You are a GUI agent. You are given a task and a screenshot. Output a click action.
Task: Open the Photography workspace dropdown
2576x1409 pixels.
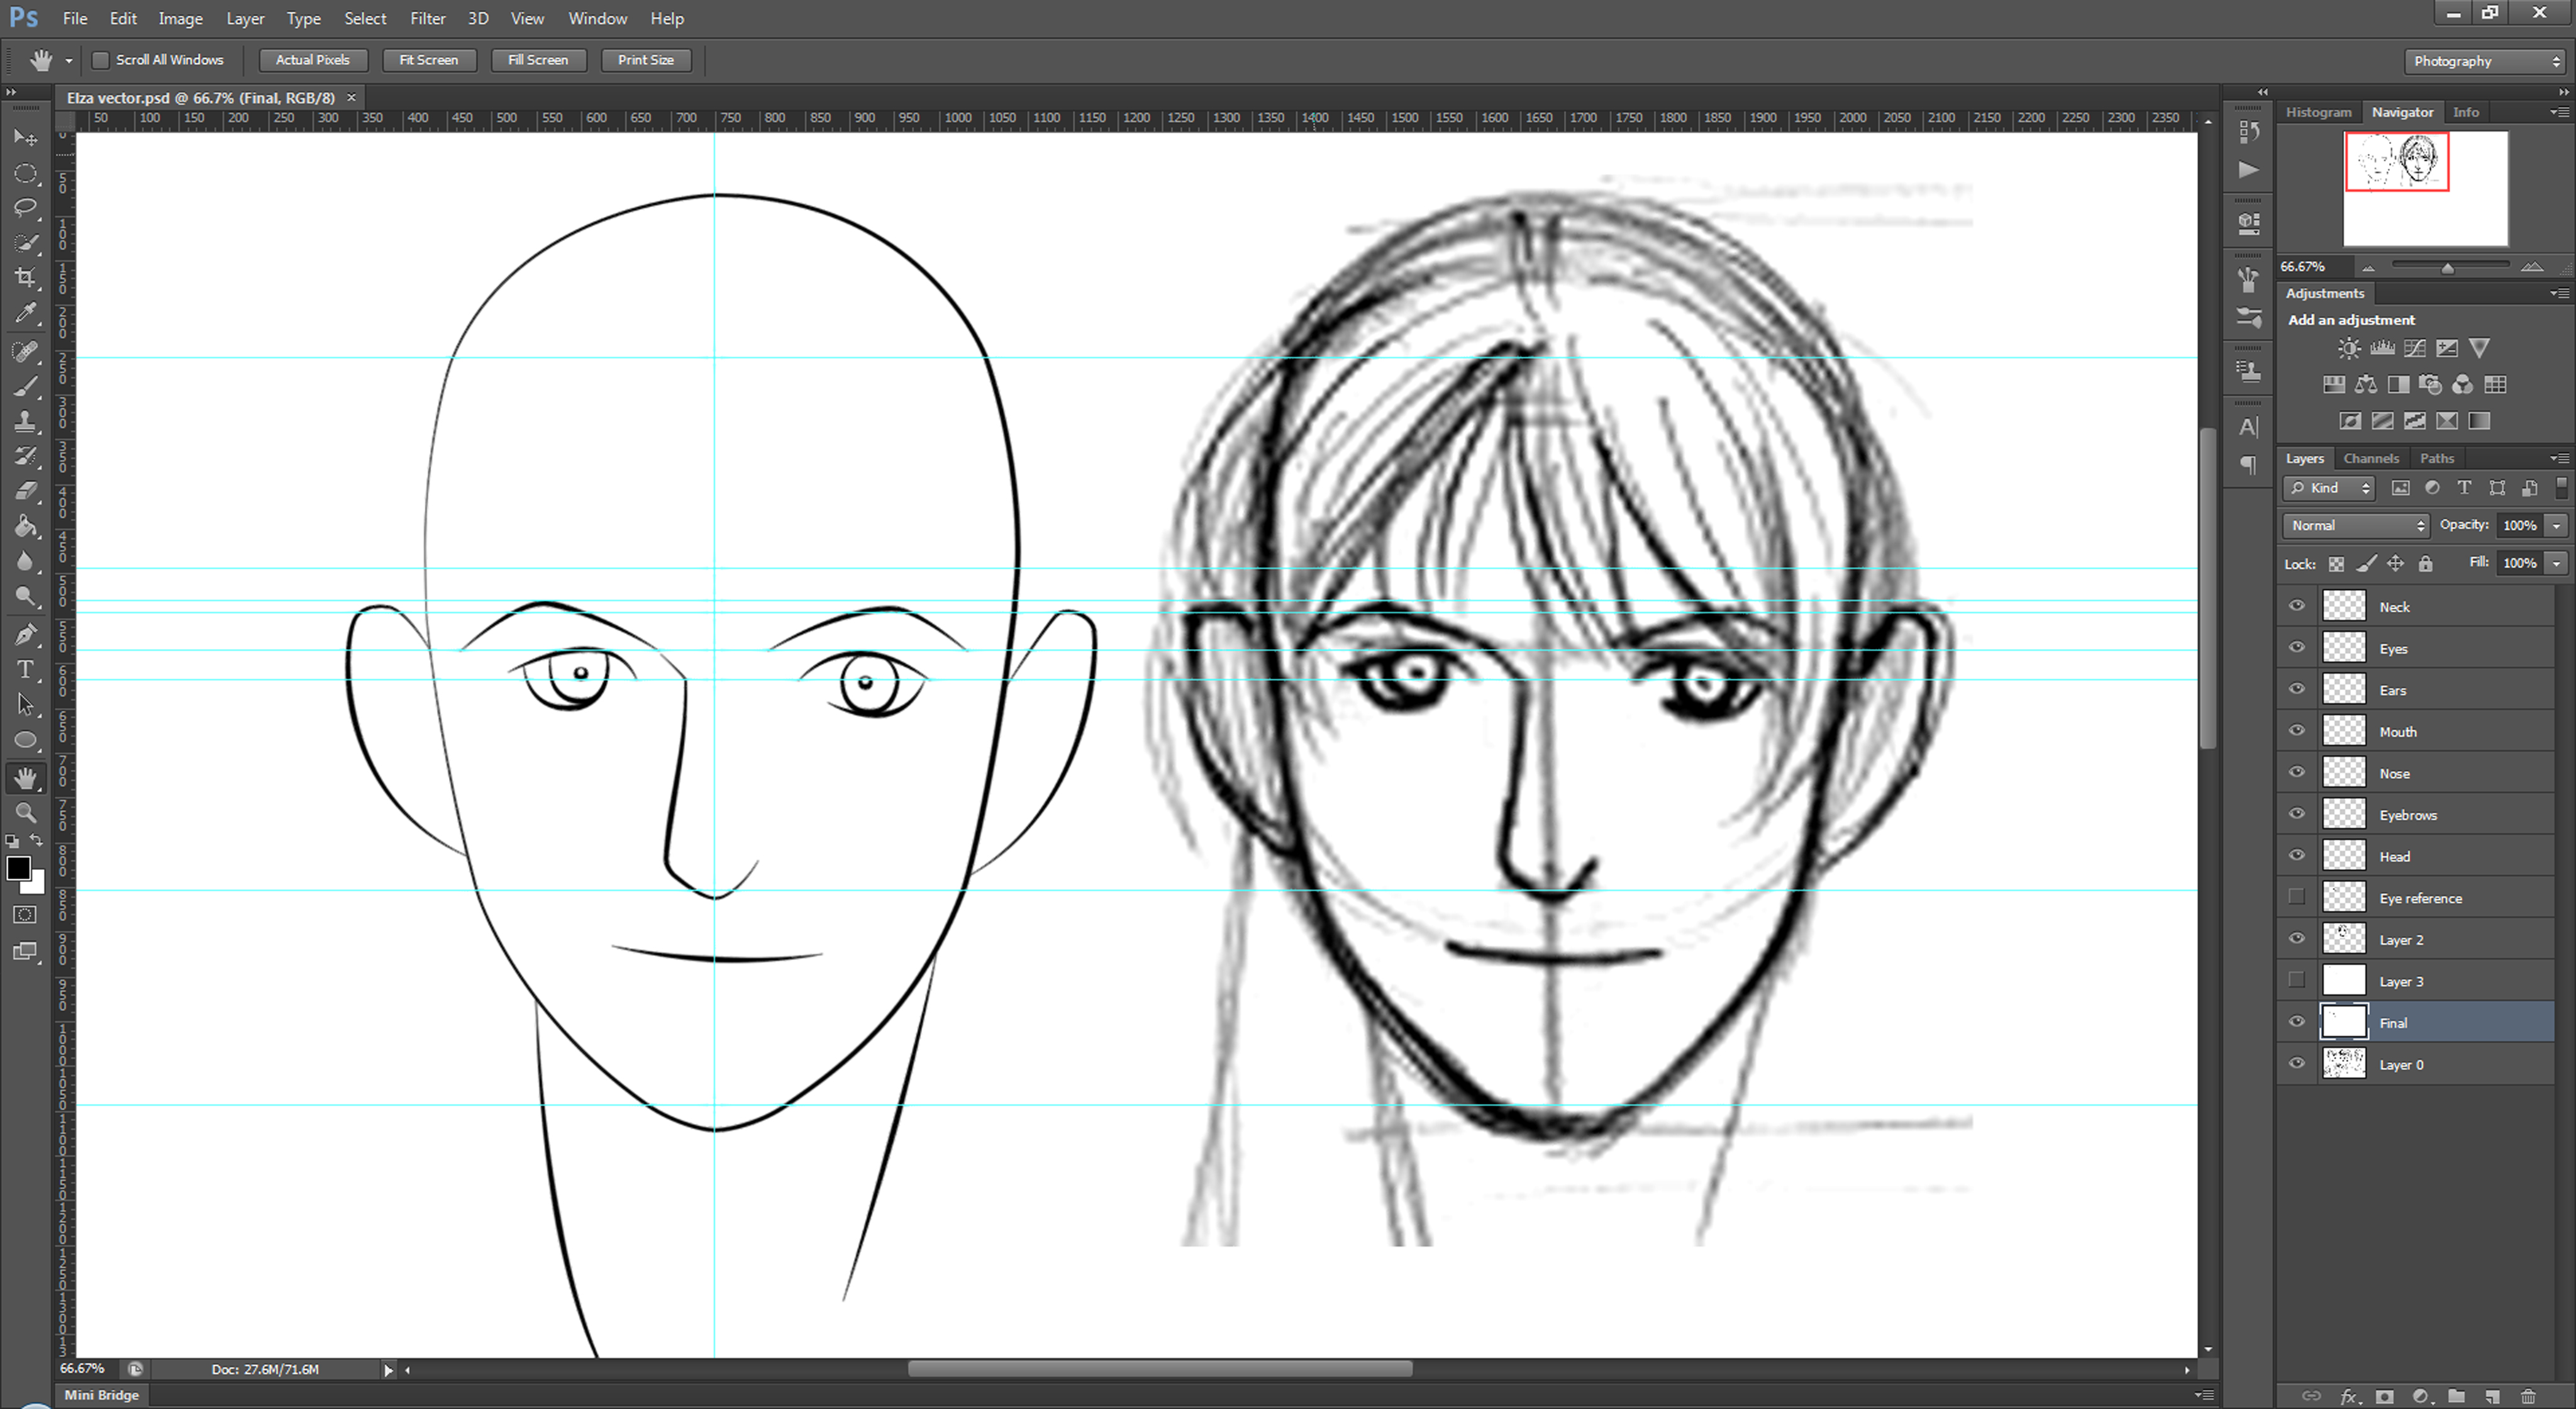point(2484,61)
